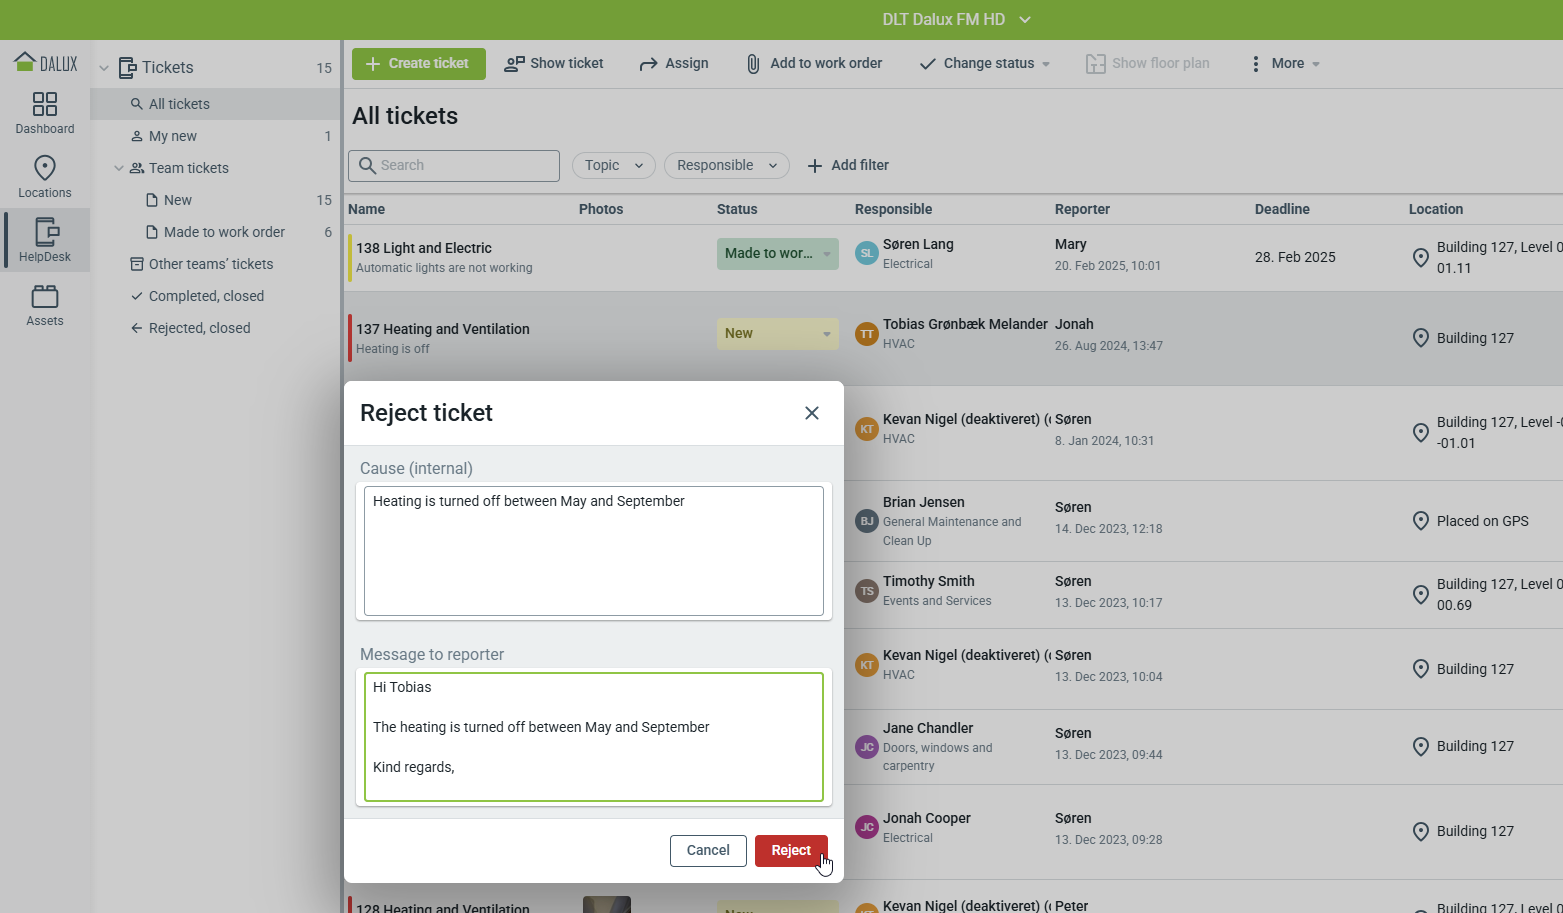The image size is (1563, 913).
Task: Click location pin for Placed on GPS
Action: point(1420,521)
